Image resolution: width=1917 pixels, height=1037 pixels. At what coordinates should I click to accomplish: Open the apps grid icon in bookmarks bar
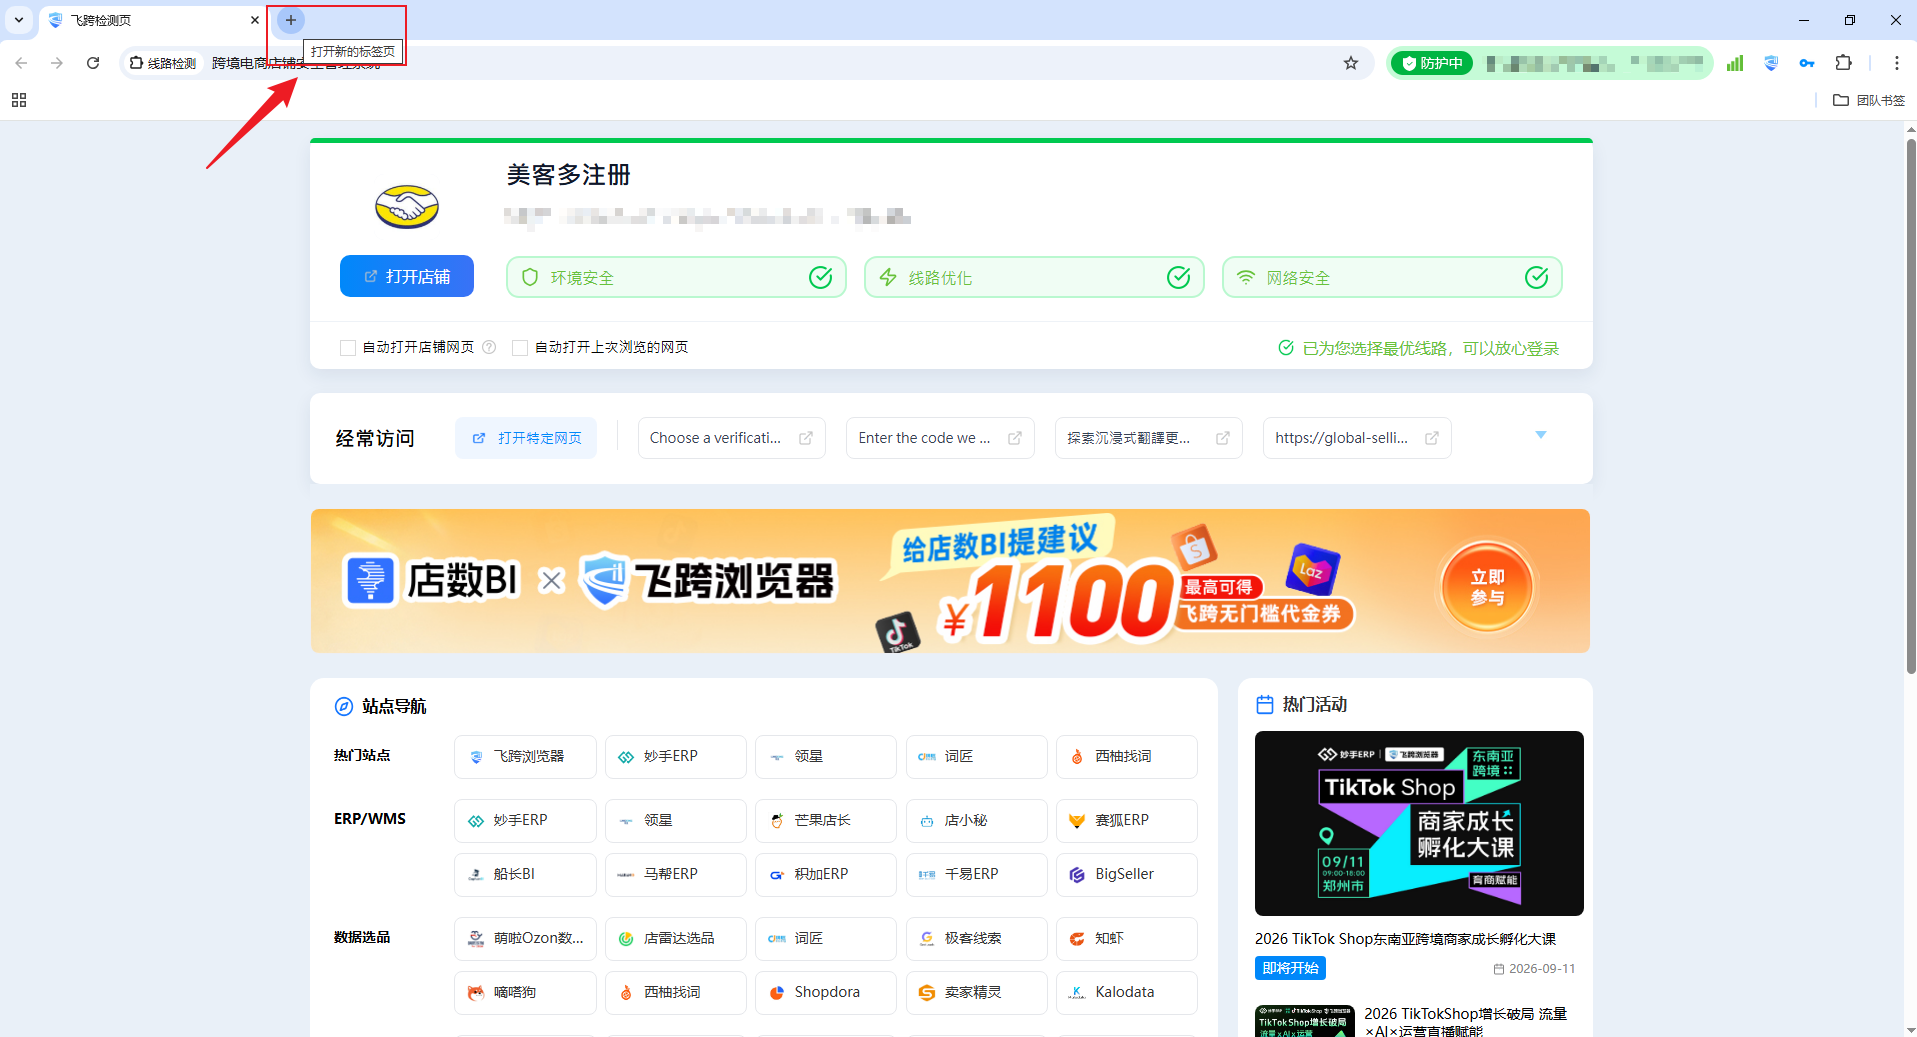click(19, 100)
